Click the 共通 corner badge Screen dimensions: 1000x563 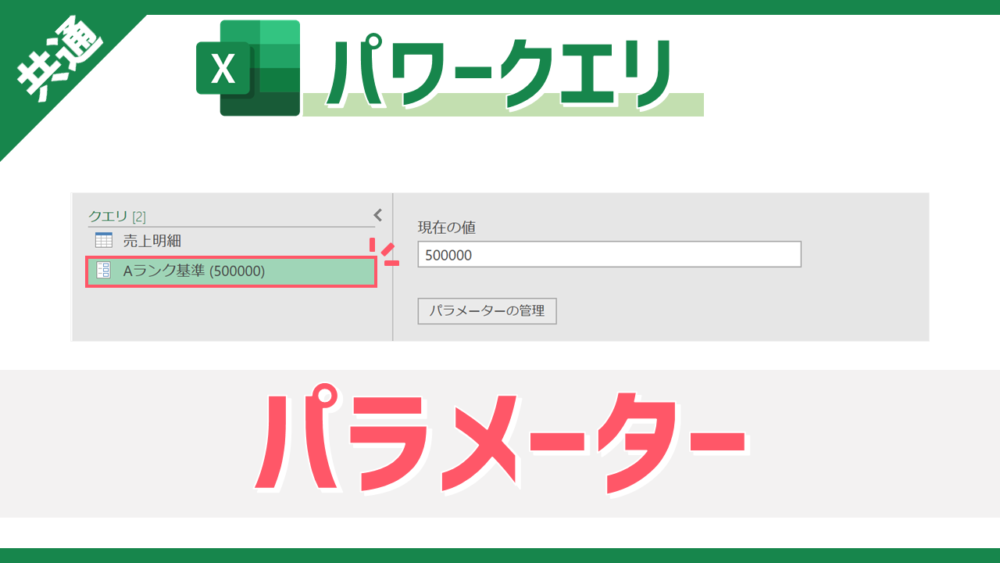click(58, 57)
